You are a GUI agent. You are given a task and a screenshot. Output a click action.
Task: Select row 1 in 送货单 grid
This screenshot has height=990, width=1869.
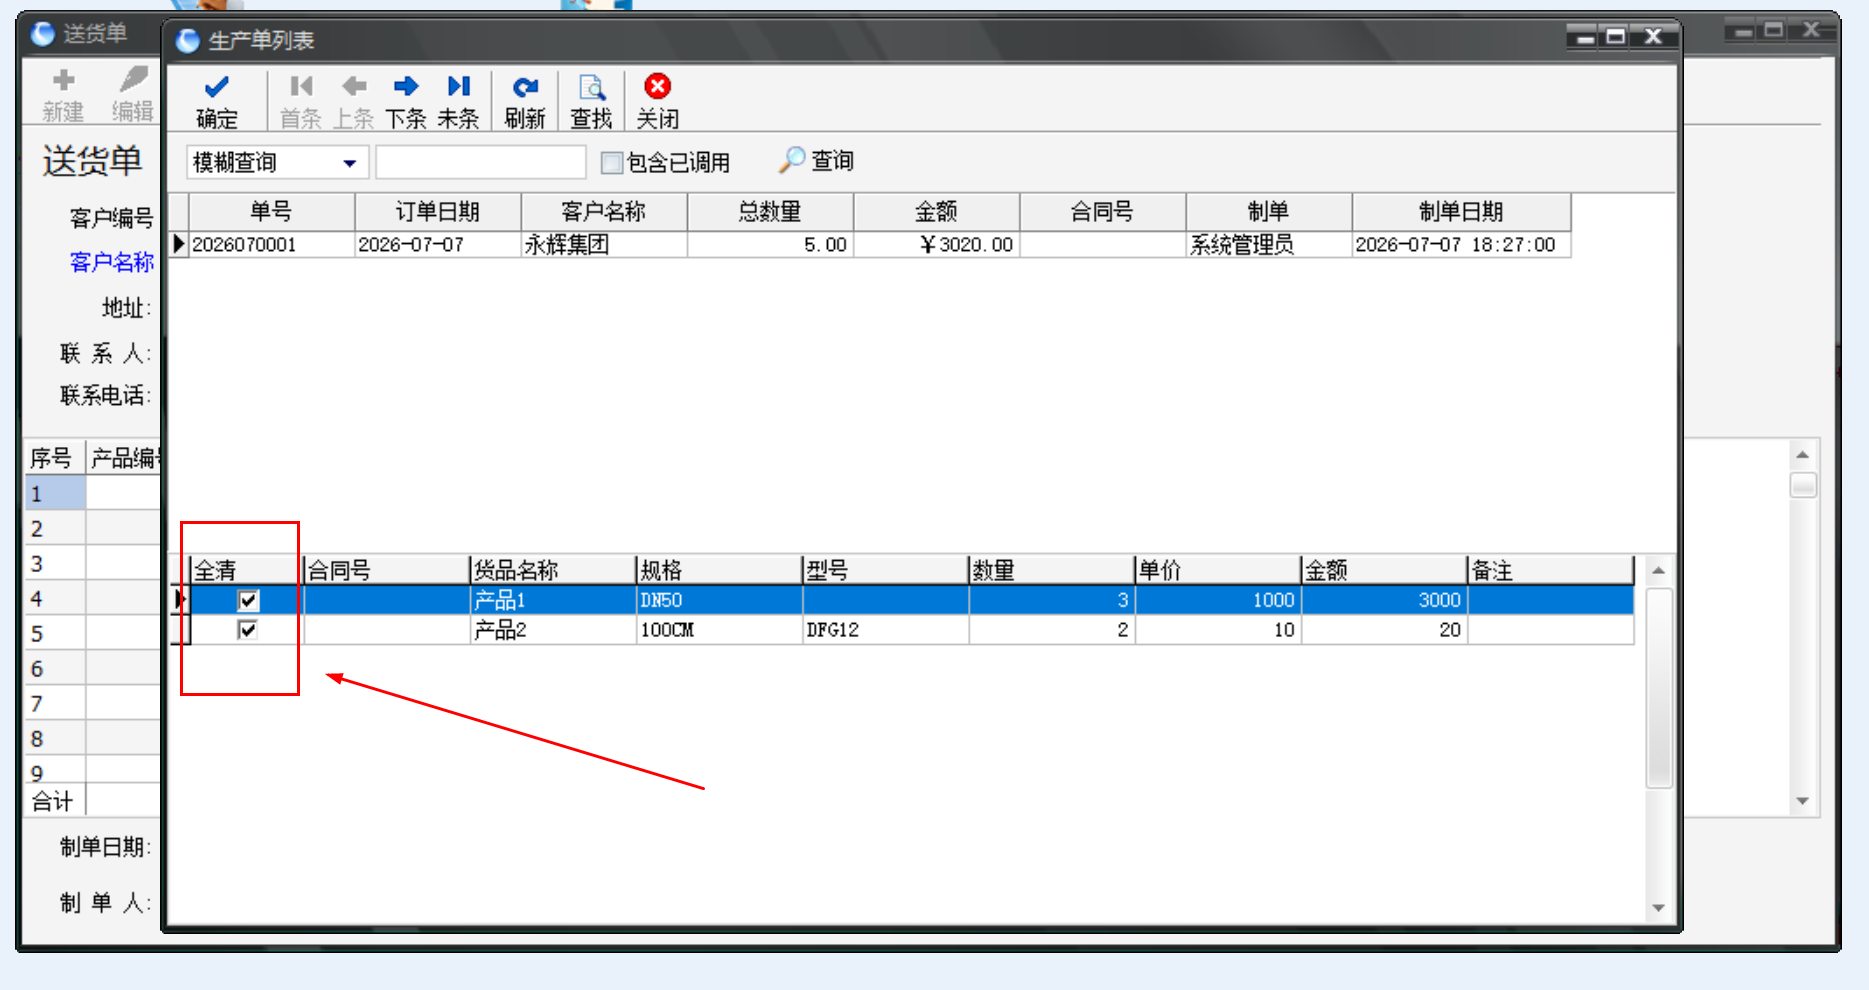pos(55,494)
